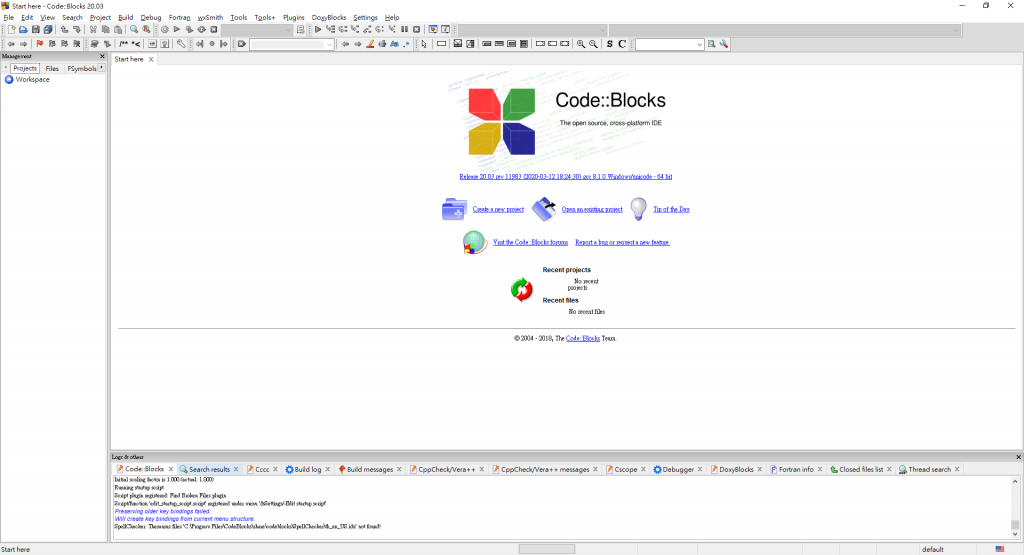Click the Thread search options wrench icon
Image resolution: width=1024 pixels, height=555 pixels.
pos(724,44)
